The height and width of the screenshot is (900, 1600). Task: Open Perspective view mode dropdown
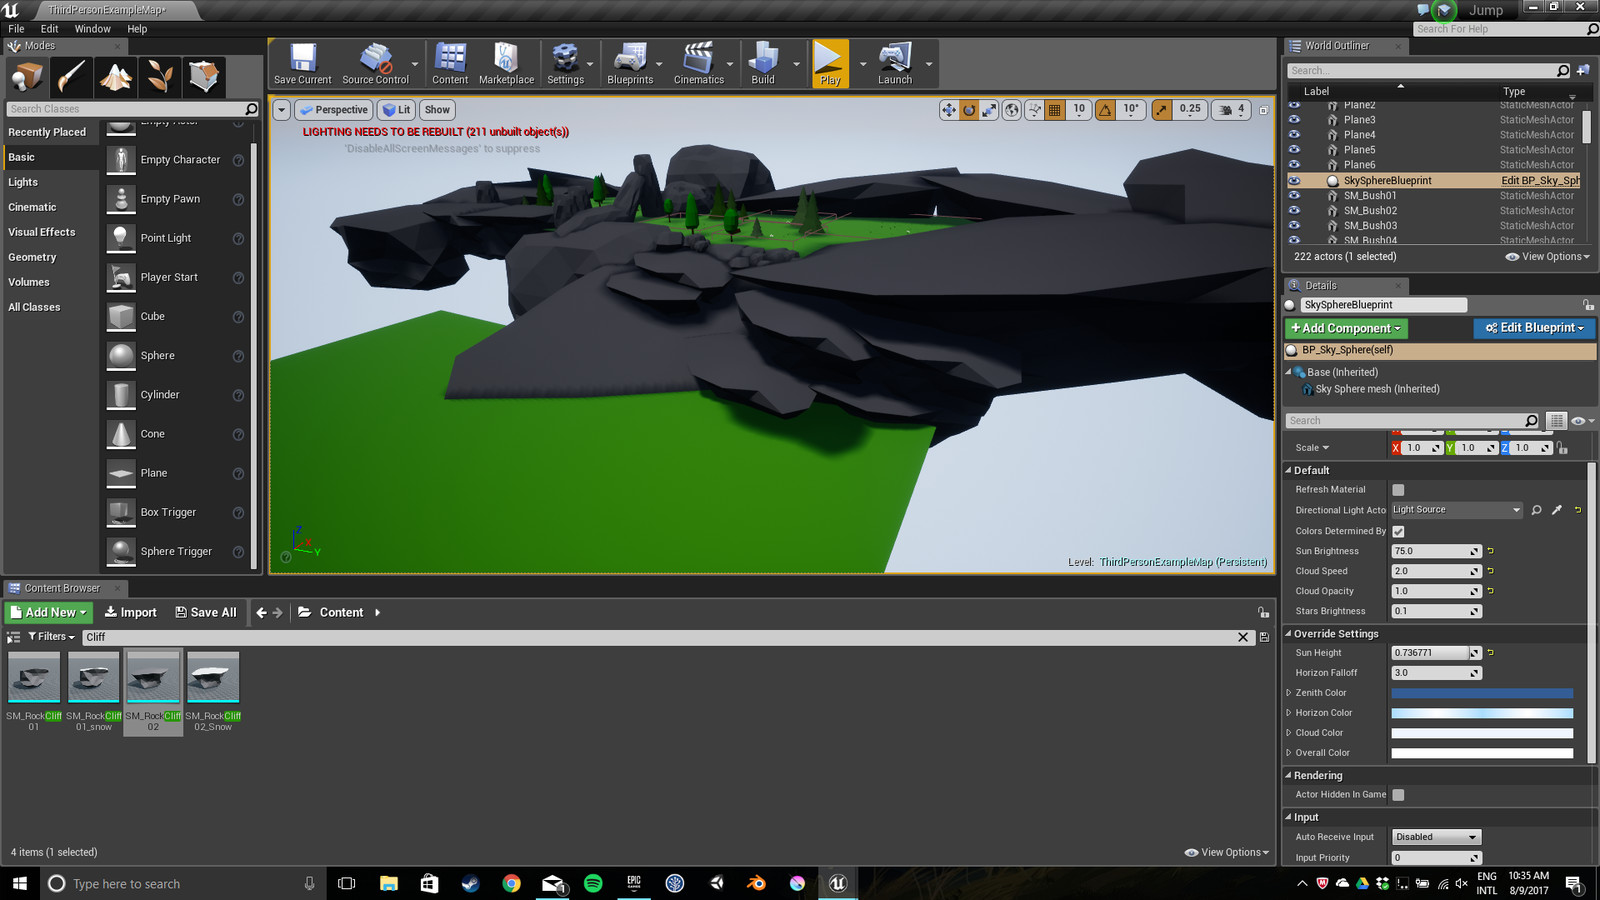tap(334, 110)
